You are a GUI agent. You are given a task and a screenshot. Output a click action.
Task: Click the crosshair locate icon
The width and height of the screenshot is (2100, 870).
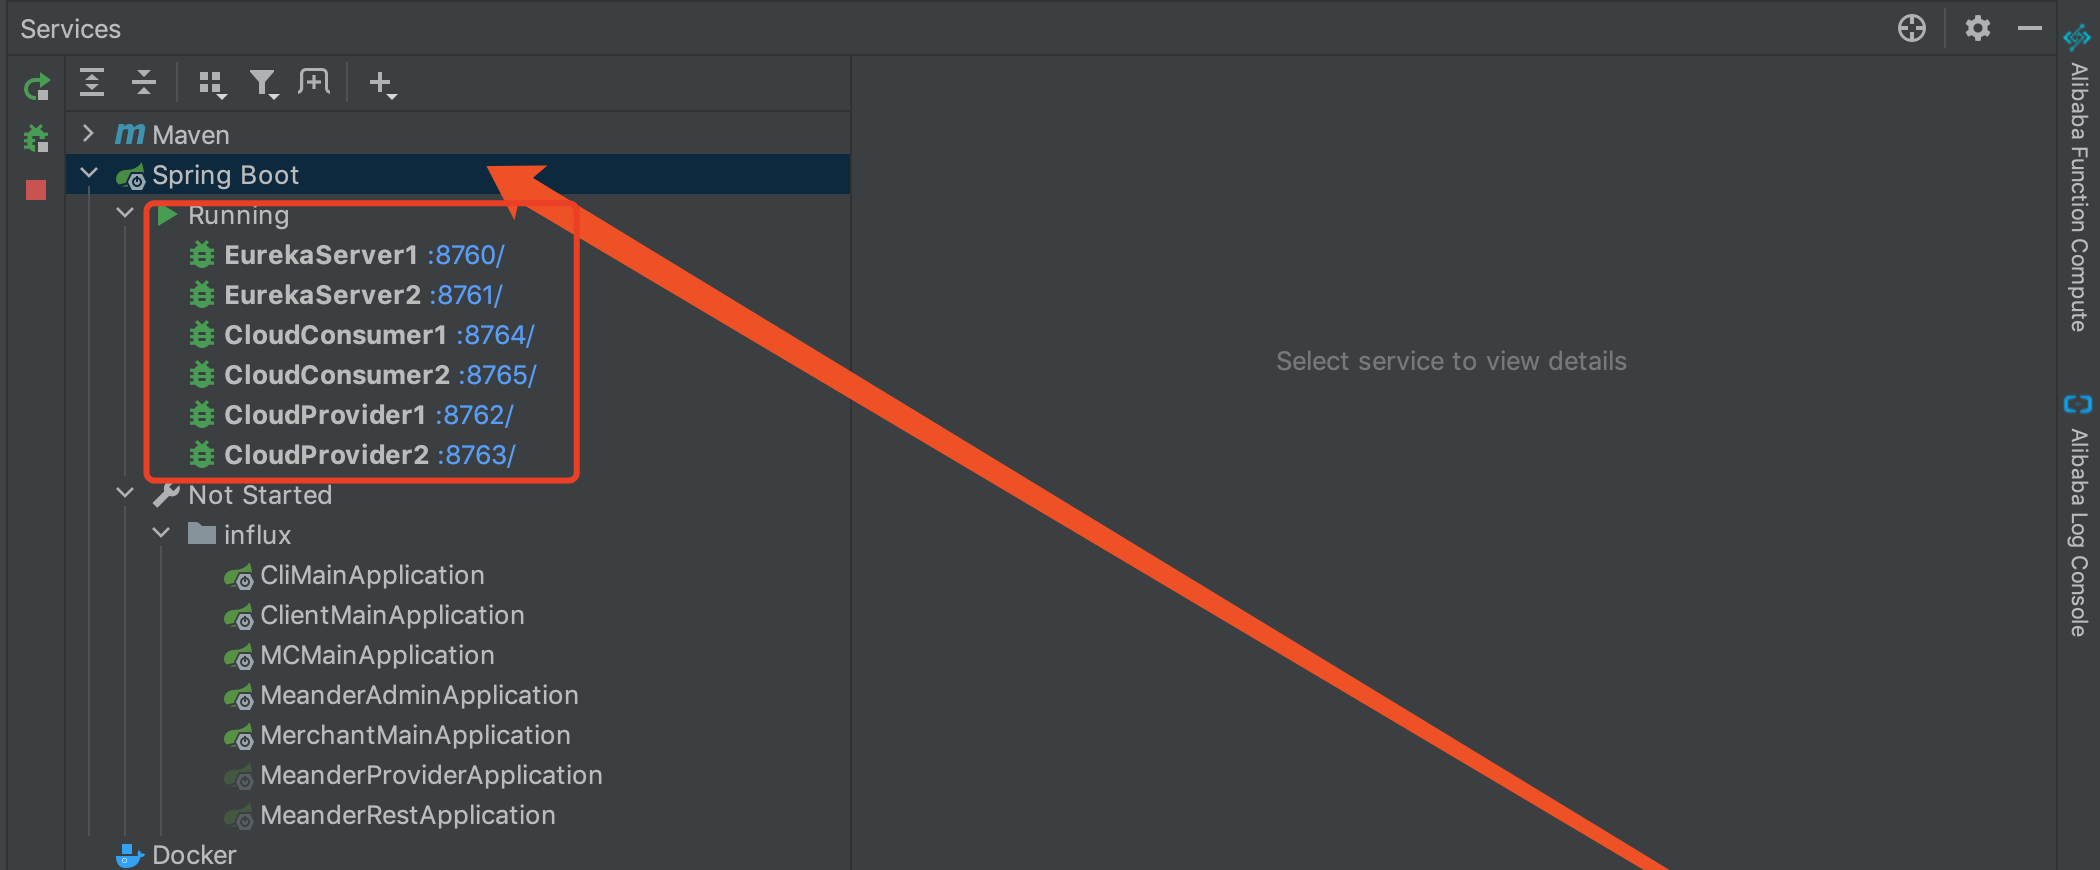(1911, 28)
